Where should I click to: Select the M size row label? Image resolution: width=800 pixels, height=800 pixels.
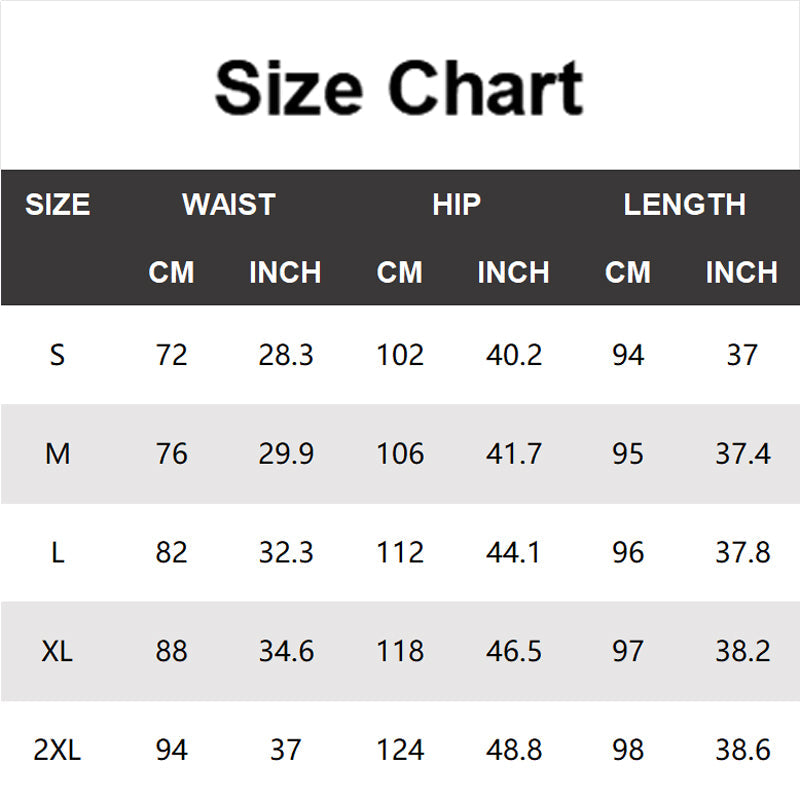57,454
